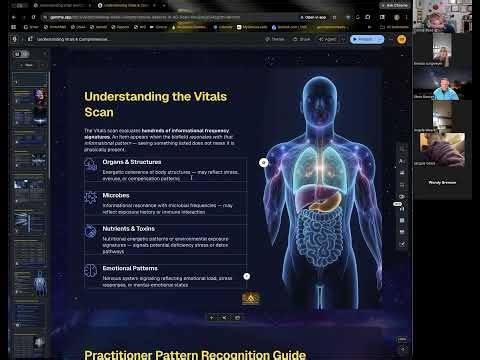The height and width of the screenshot is (360, 480).
Task: Close the slide sidebar panel
Action: [45, 54]
